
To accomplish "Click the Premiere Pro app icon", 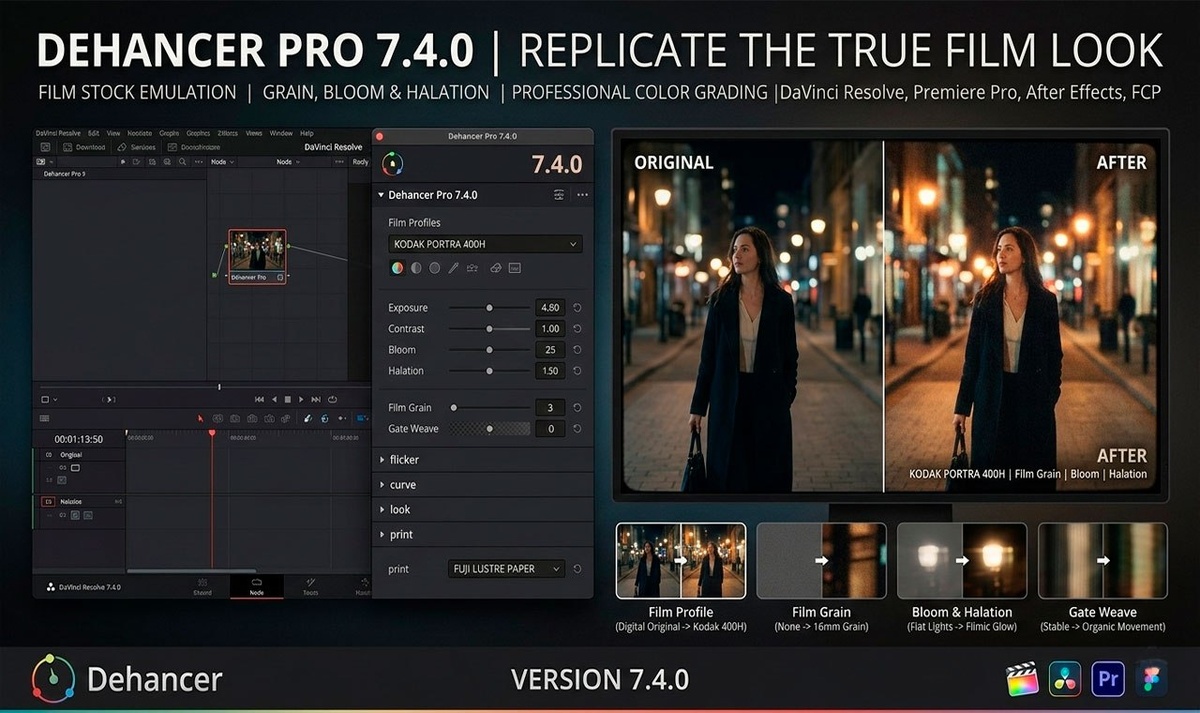I will tap(1108, 678).
